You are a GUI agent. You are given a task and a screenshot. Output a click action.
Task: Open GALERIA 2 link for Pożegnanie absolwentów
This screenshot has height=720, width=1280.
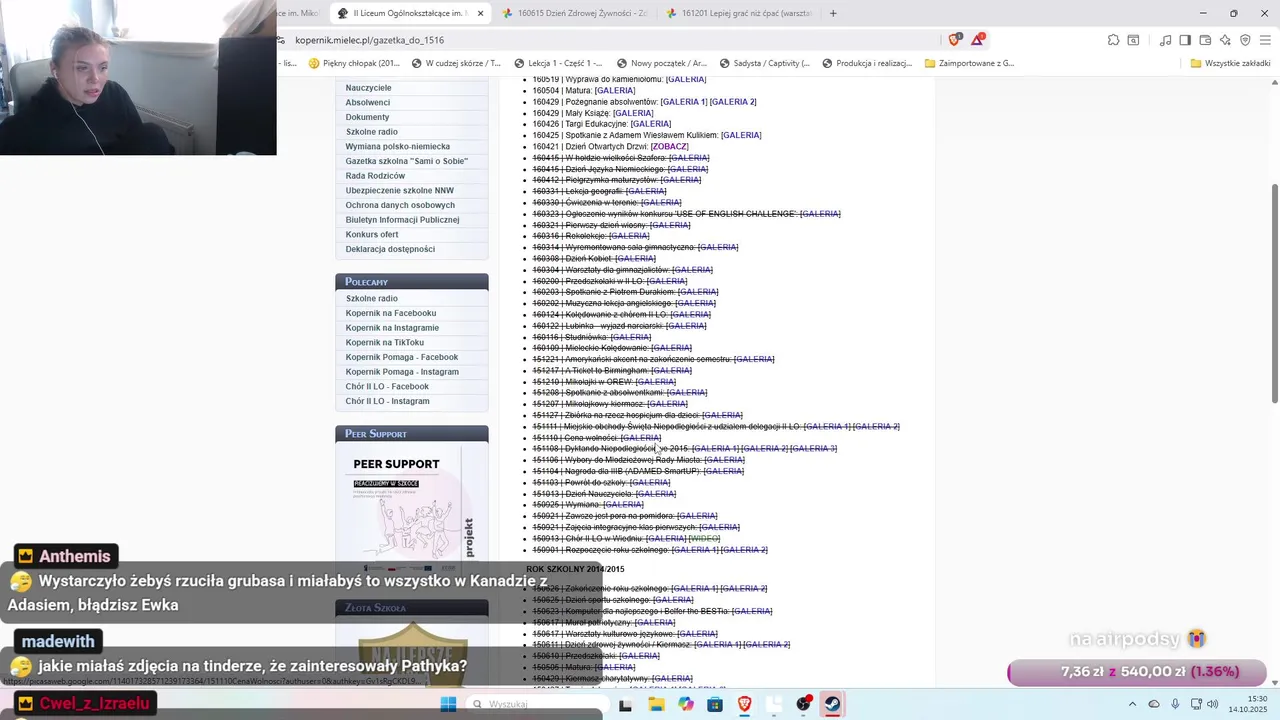click(733, 102)
